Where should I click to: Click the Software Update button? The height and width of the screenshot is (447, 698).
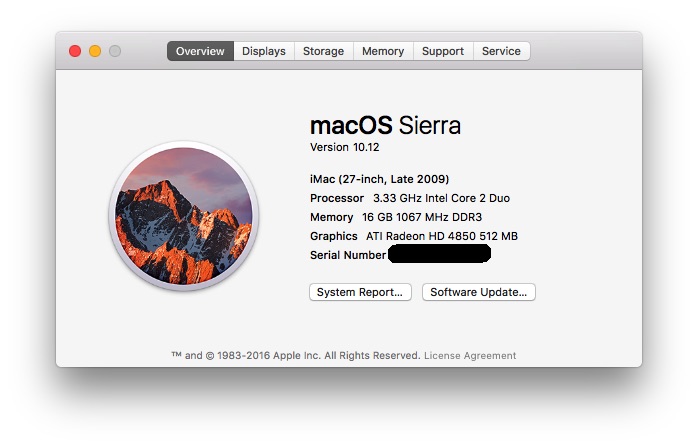pyautogui.click(x=479, y=292)
